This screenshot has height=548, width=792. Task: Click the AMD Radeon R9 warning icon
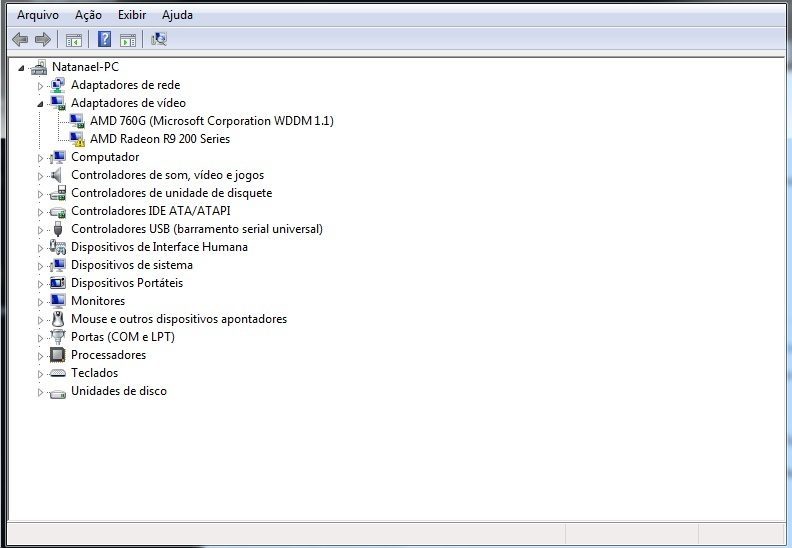(x=77, y=139)
